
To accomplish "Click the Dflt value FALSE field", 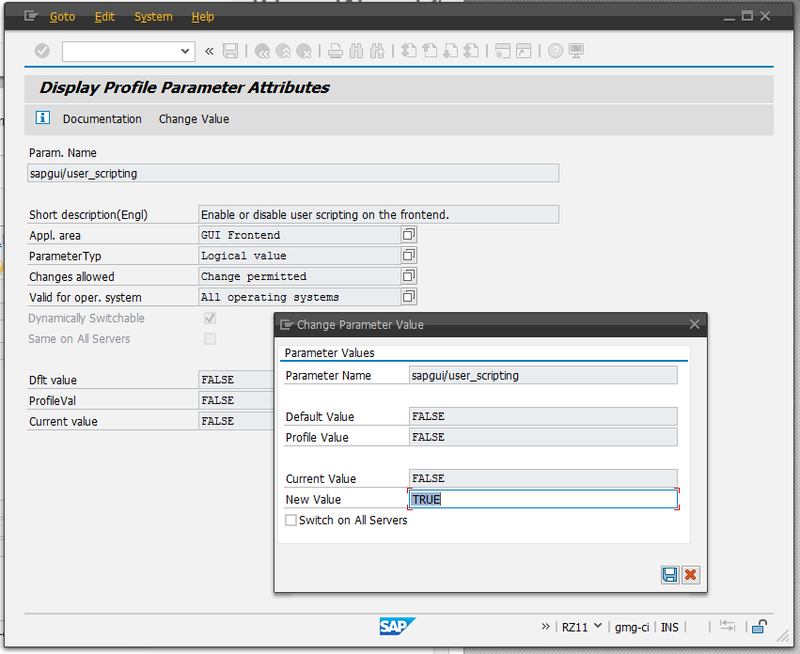I will click(236, 380).
